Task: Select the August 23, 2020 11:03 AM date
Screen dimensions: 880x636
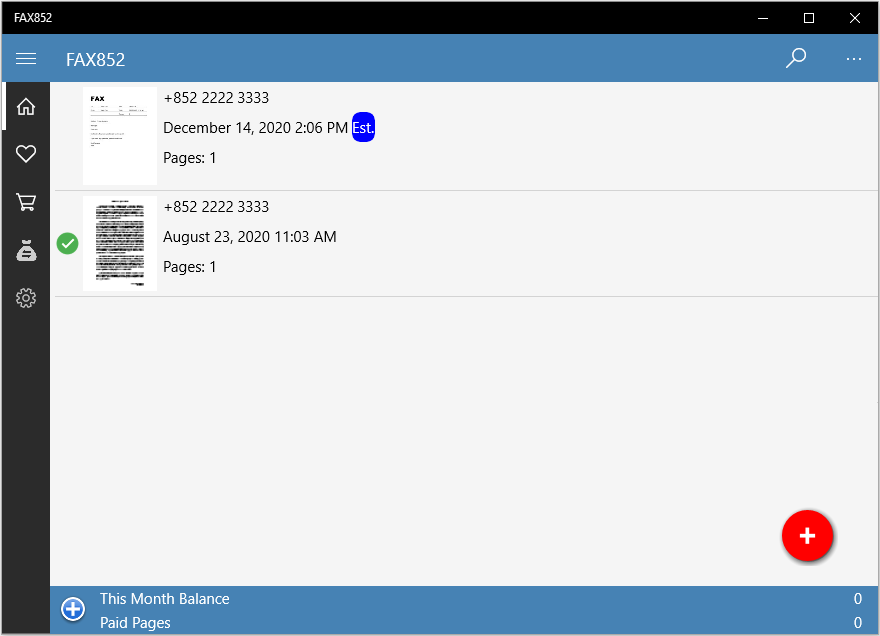Action: (250, 237)
